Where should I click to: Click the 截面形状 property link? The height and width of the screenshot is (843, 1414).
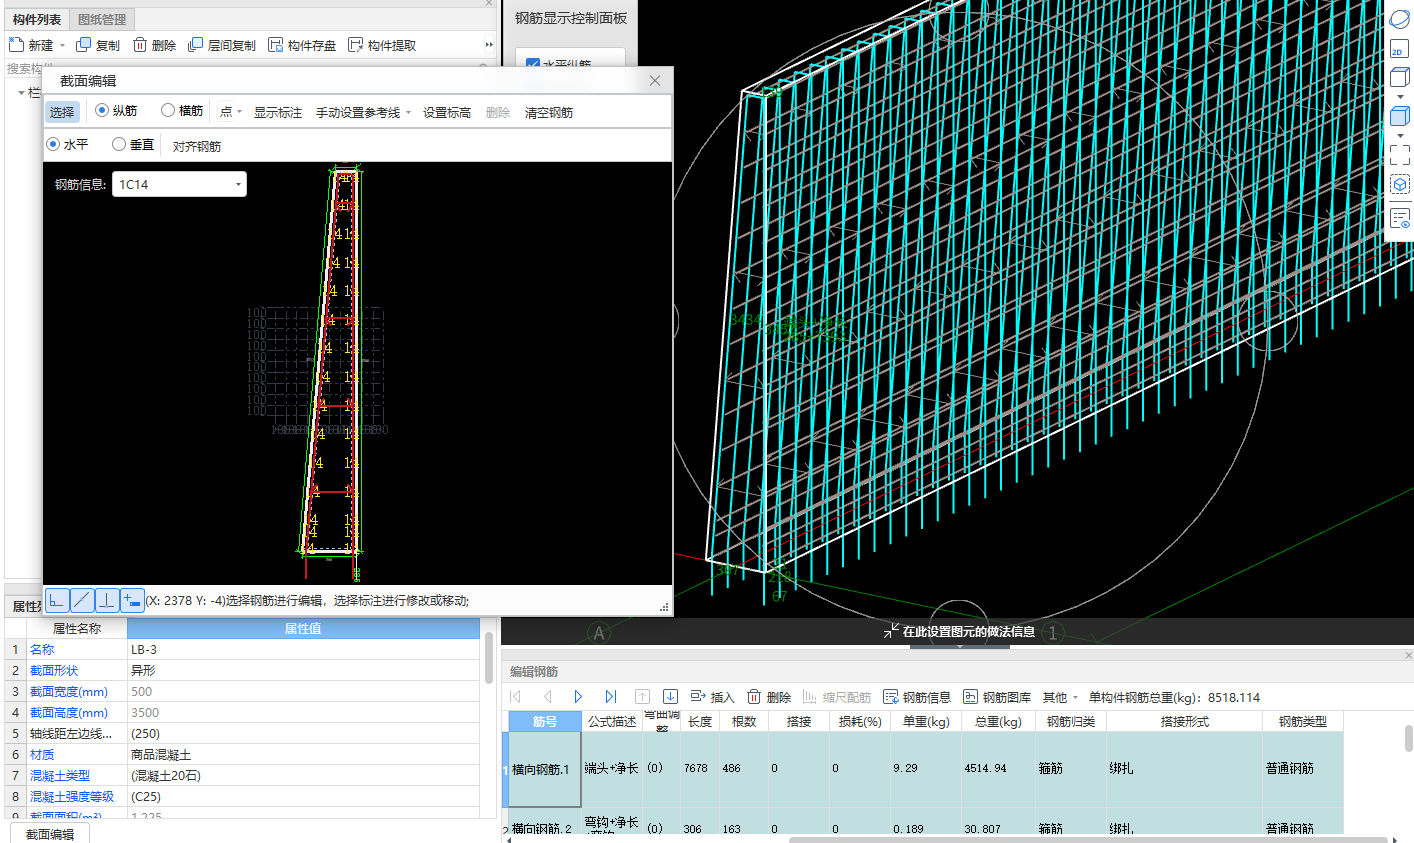click(x=54, y=670)
